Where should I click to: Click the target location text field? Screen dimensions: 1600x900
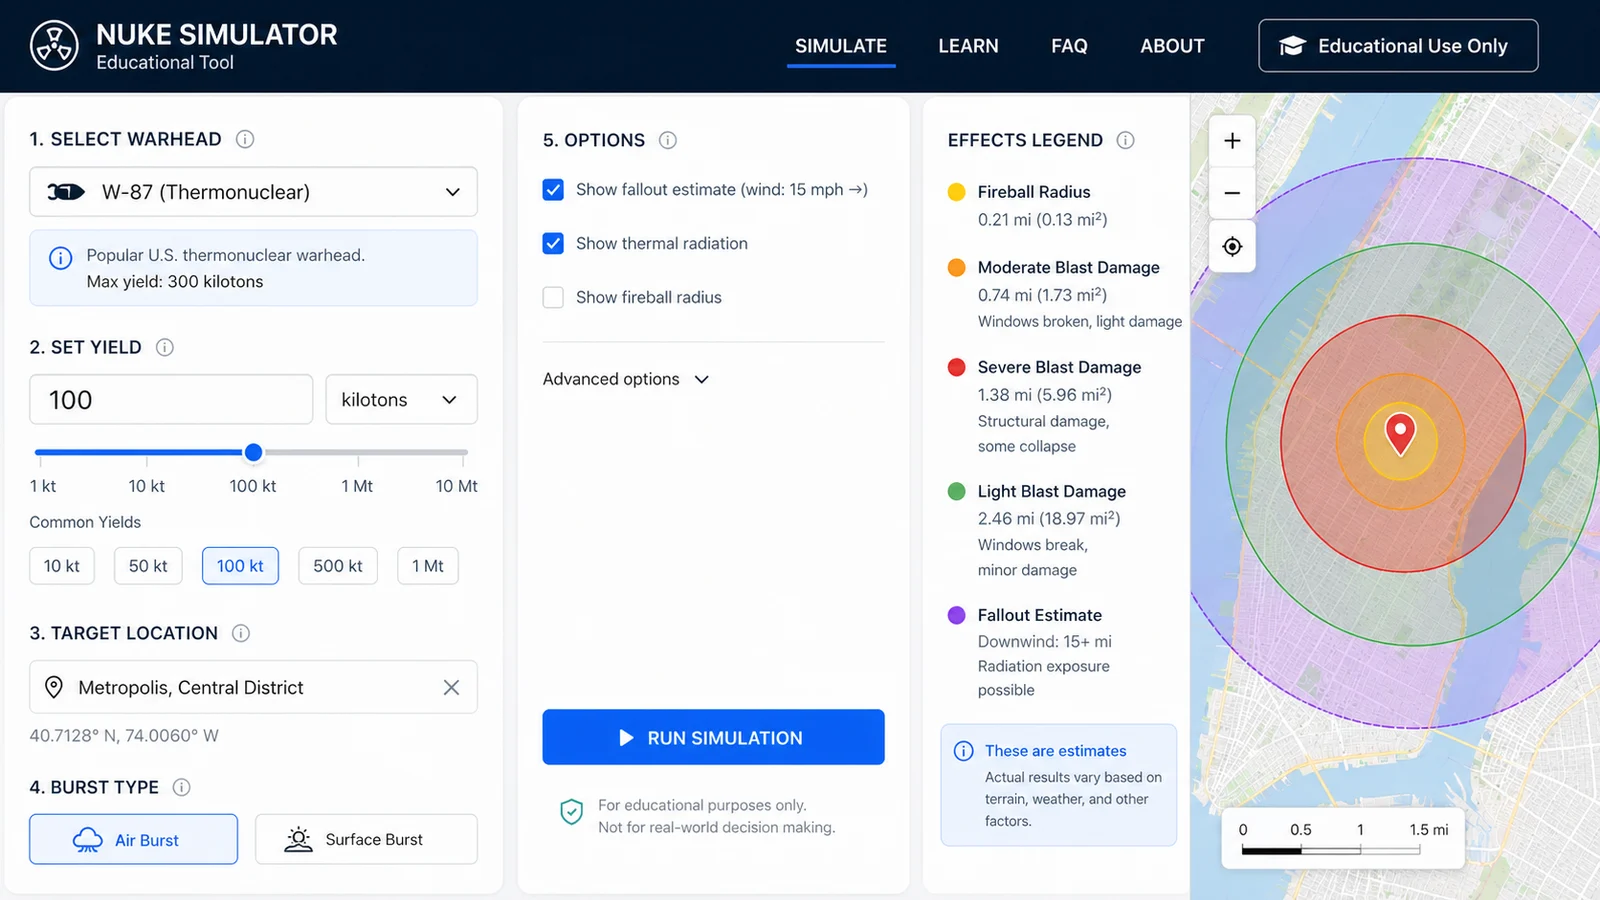253,687
